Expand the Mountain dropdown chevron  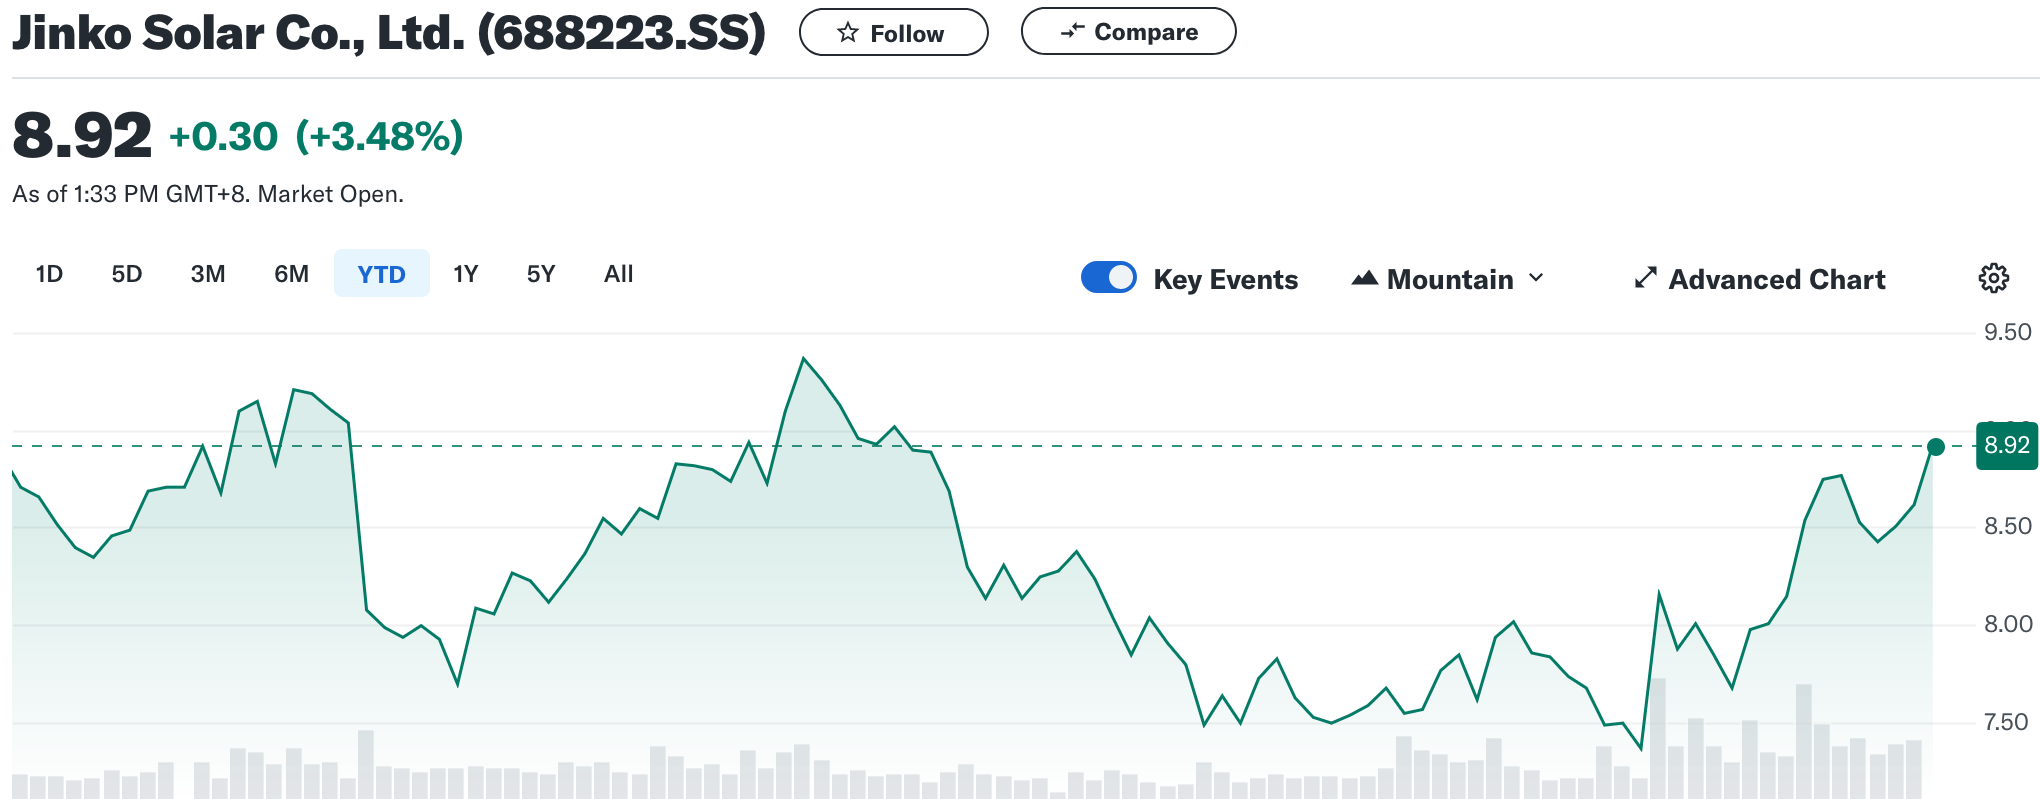(x=1537, y=278)
